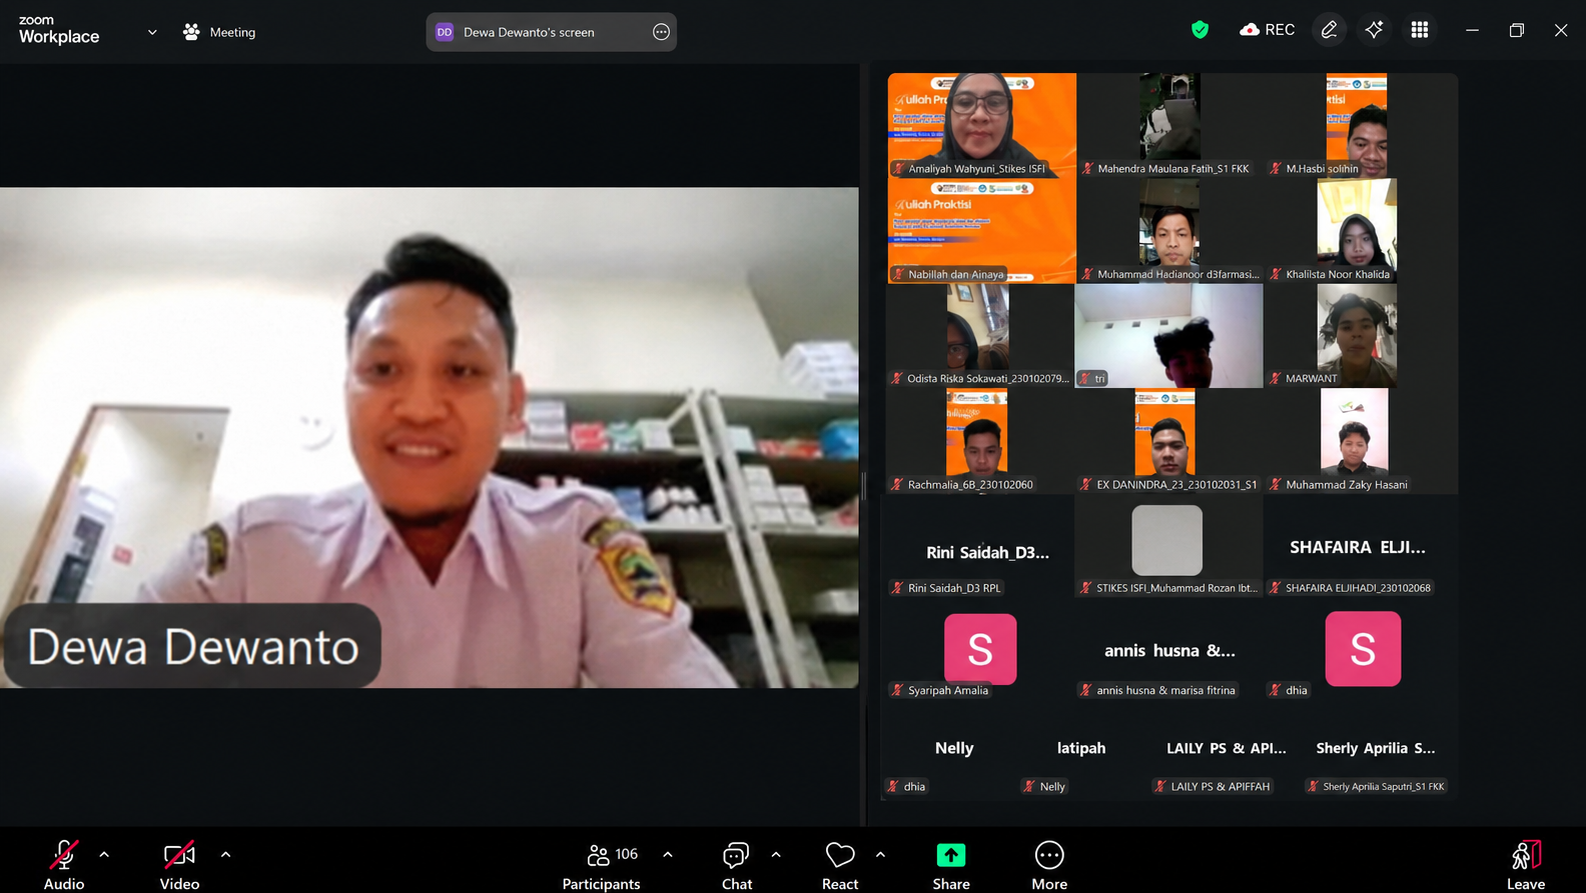The width and height of the screenshot is (1586, 893).
Task: Open the AI Companion sparkle icon
Action: pos(1374,30)
